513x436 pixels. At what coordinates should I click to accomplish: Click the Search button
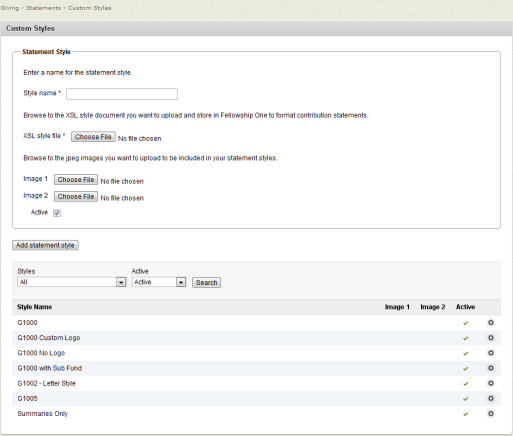pyautogui.click(x=206, y=283)
